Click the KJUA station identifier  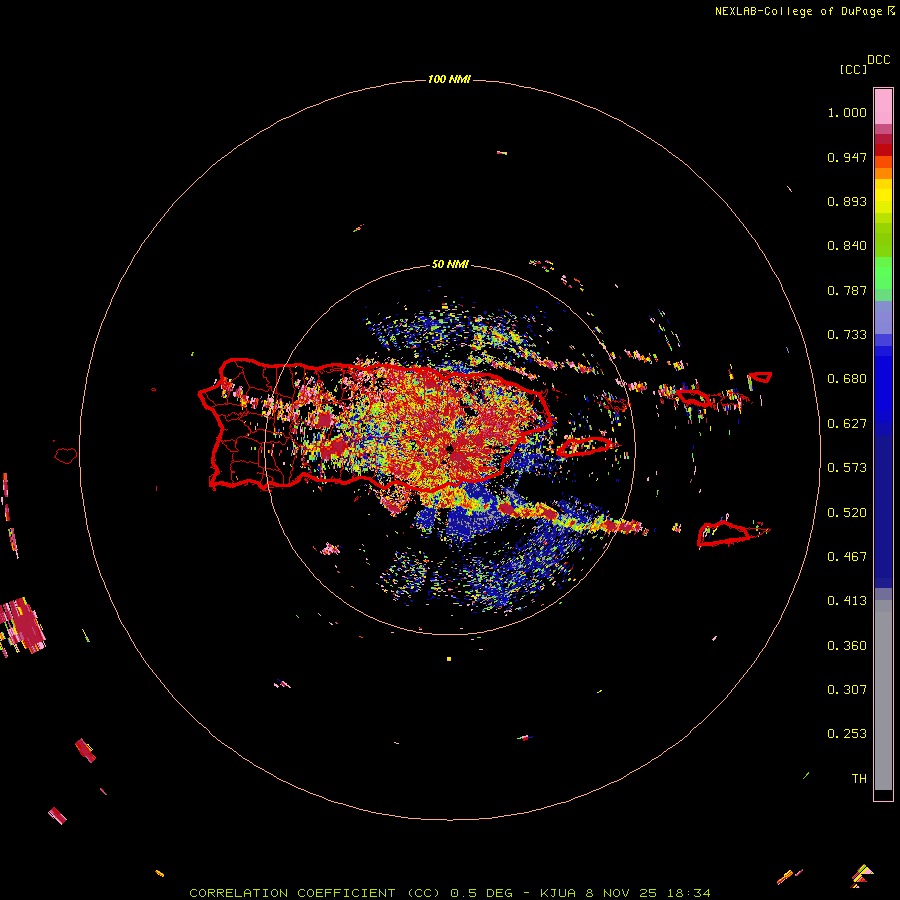coord(558,893)
